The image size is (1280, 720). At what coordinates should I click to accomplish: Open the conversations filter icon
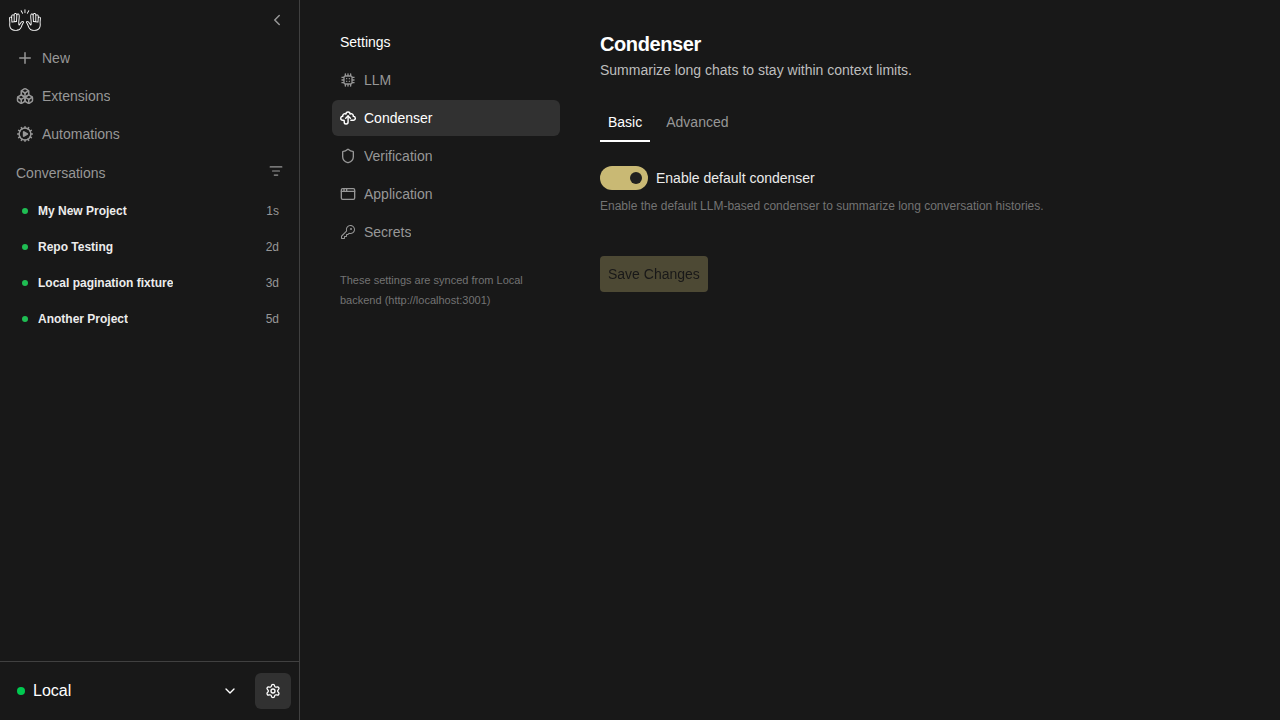[276, 171]
